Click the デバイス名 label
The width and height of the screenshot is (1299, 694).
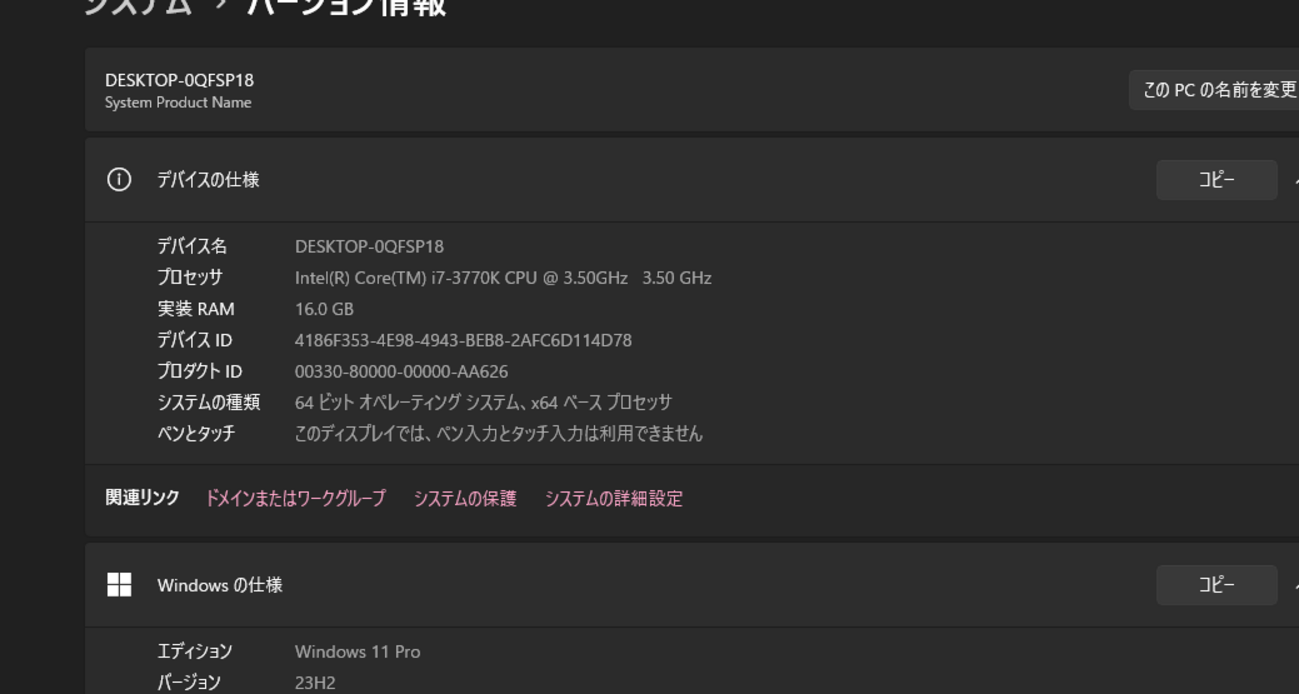click(x=192, y=246)
